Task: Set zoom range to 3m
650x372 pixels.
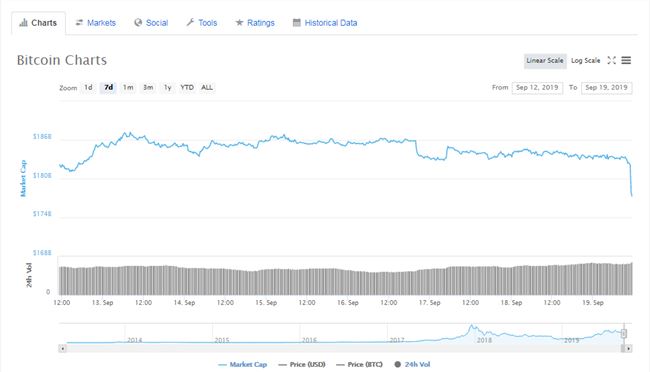Action: [148, 88]
